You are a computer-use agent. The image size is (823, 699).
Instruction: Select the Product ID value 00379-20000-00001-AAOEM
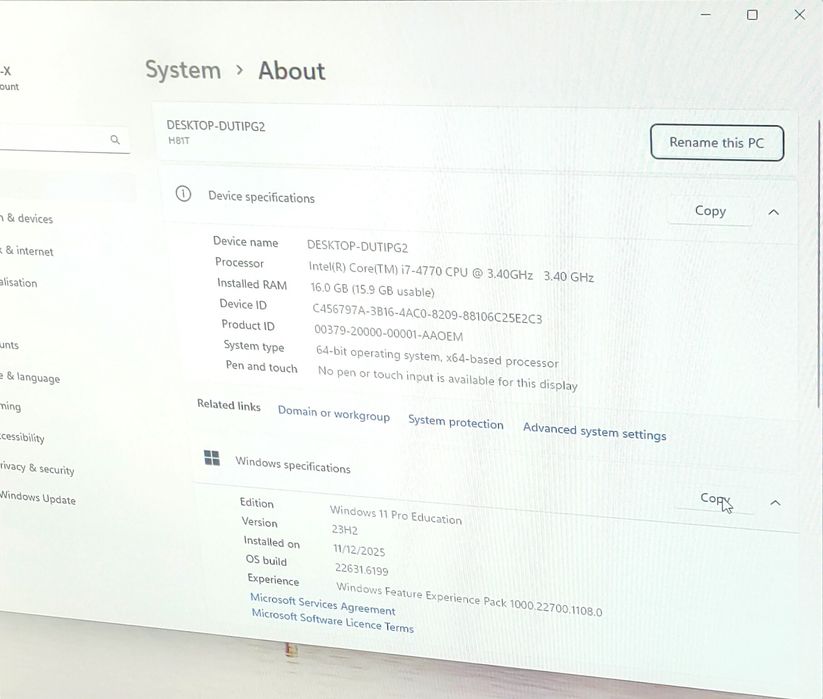tap(388, 333)
